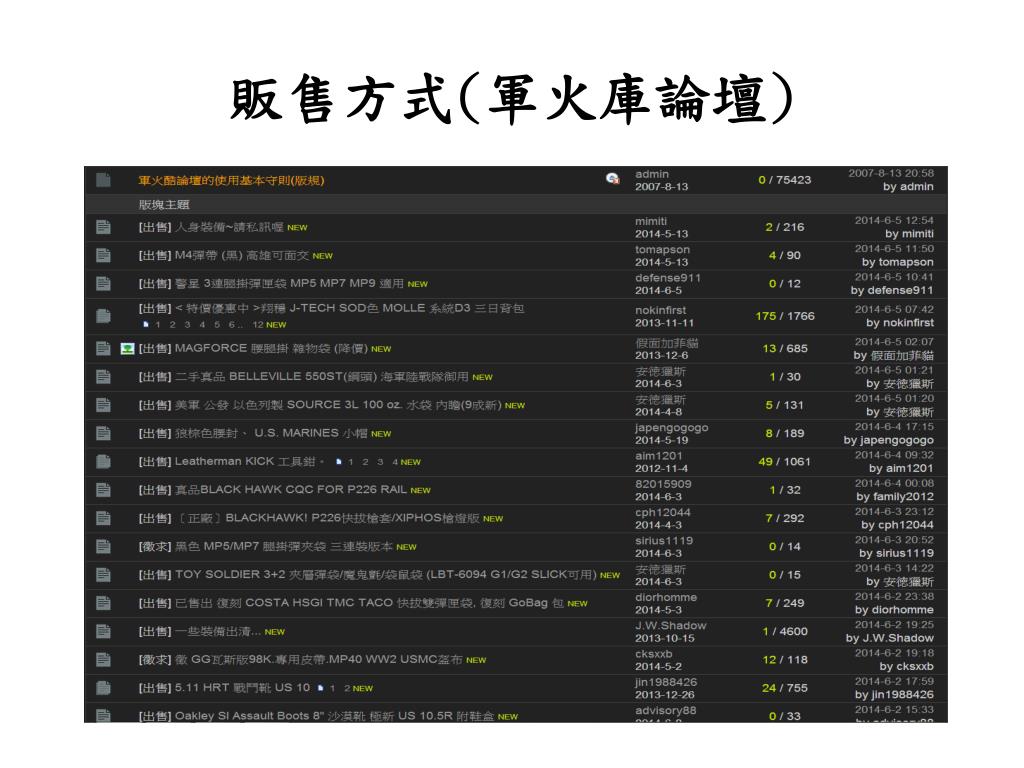Click the reply count 175 / 1766

785,316
